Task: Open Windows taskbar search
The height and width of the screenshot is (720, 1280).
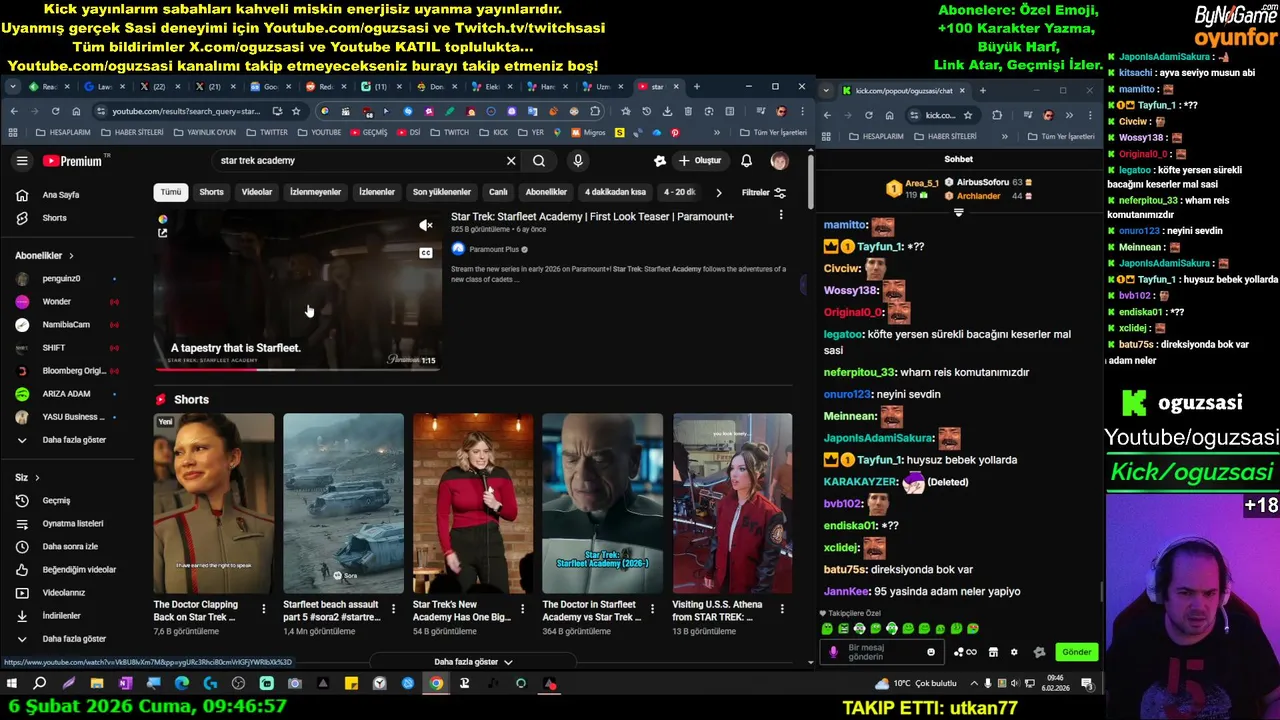Action: point(40,684)
